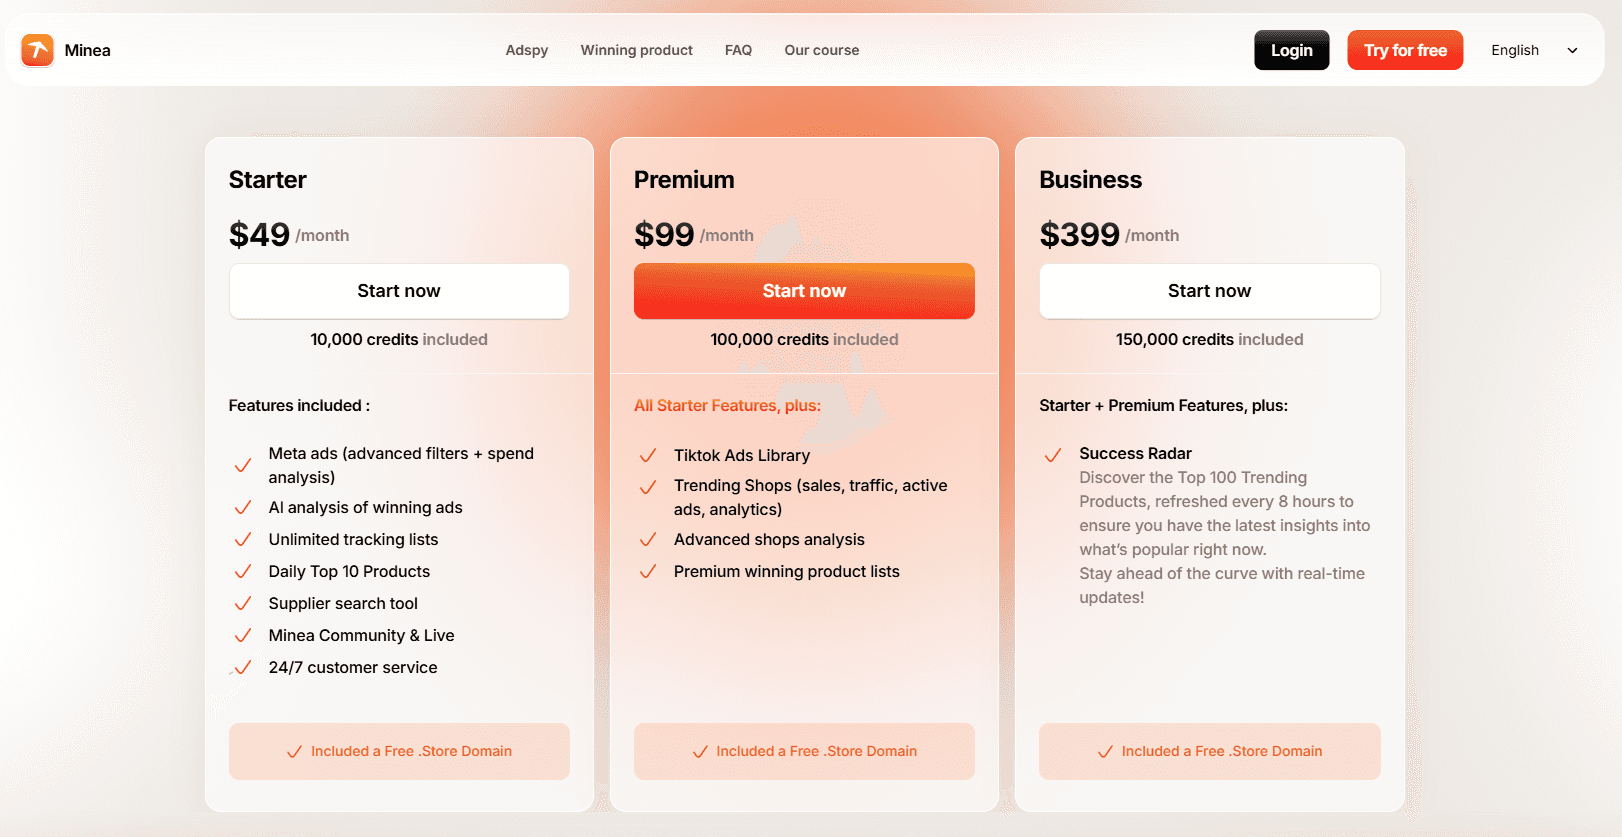
Task: Click the Login button
Action: point(1291,50)
